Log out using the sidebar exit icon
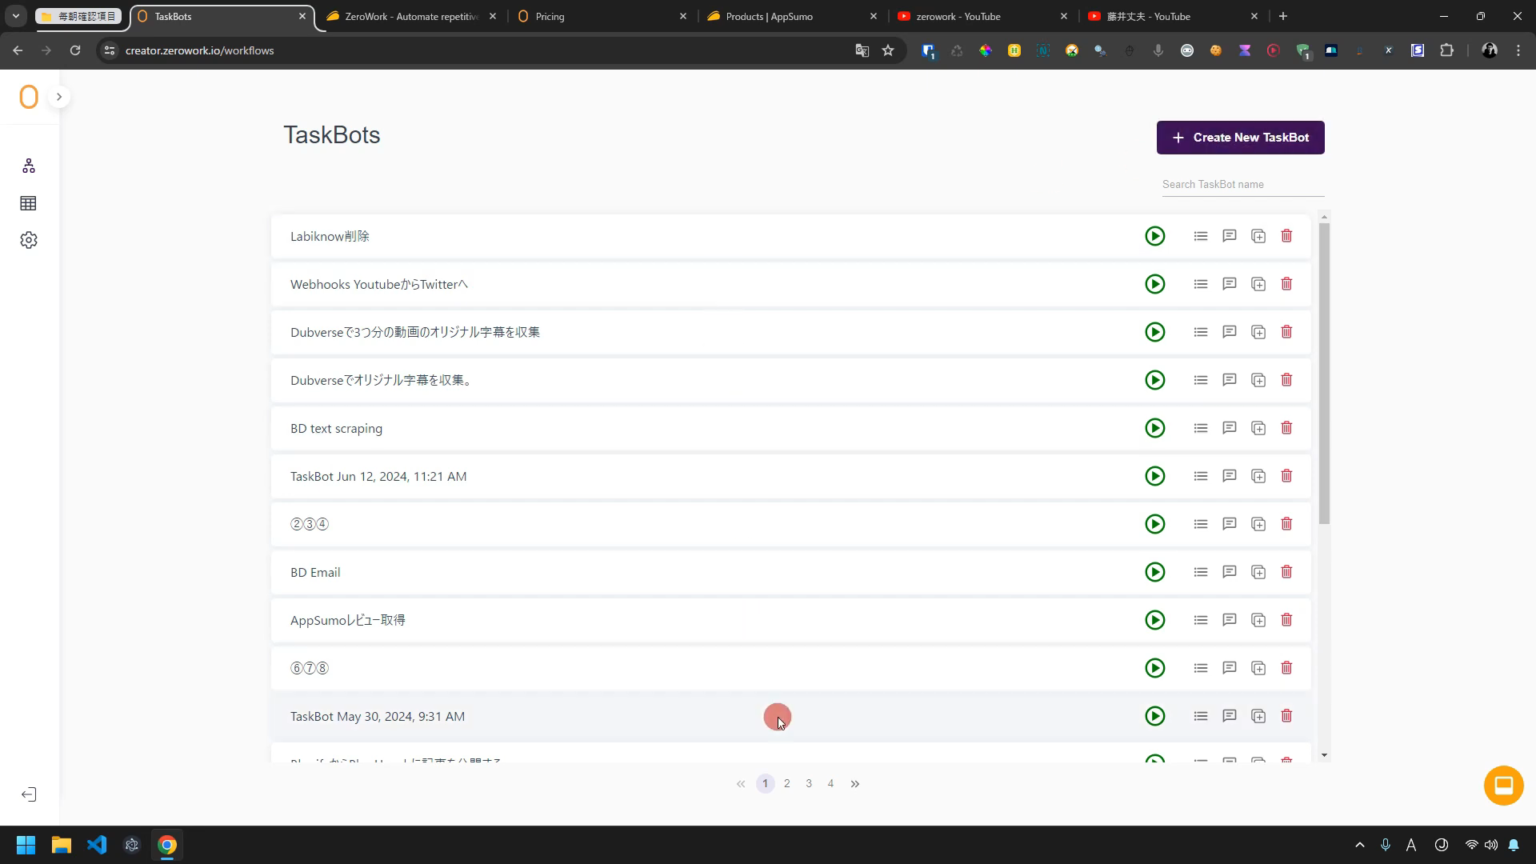1536x864 pixels. coord(28,794)
